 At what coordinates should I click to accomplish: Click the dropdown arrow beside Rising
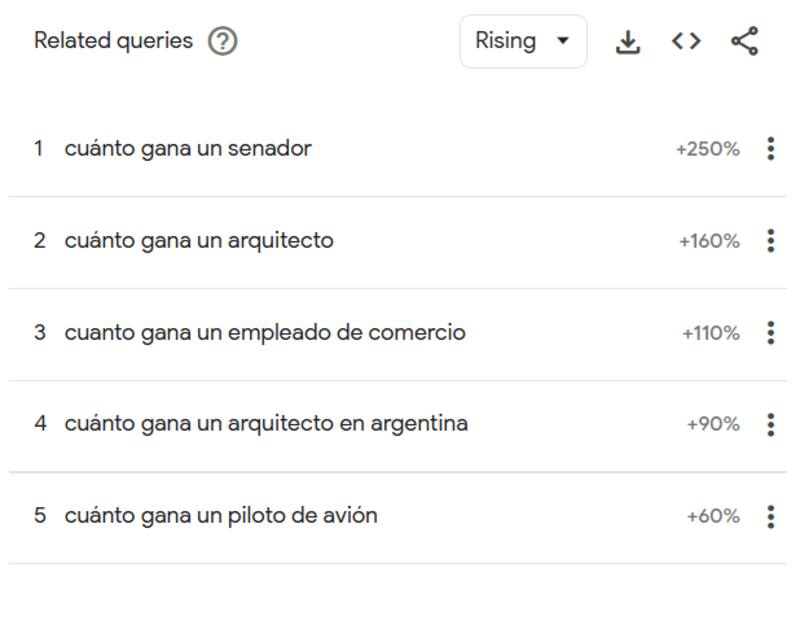562,41
